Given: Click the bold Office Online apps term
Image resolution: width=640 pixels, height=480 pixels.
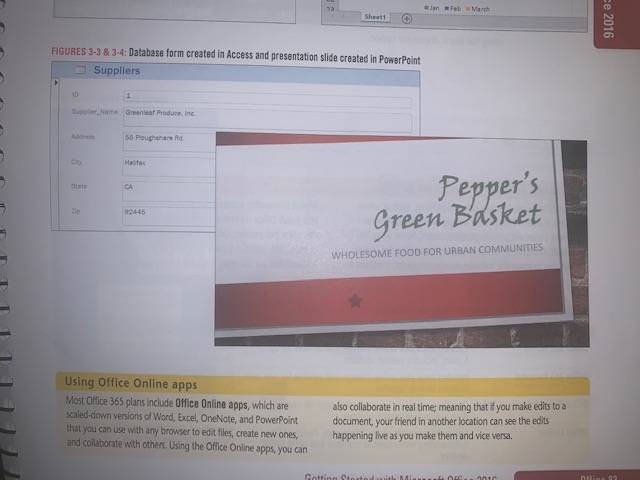Looking at the screenshot, I should pyautogui.click(x=211, y=404).
